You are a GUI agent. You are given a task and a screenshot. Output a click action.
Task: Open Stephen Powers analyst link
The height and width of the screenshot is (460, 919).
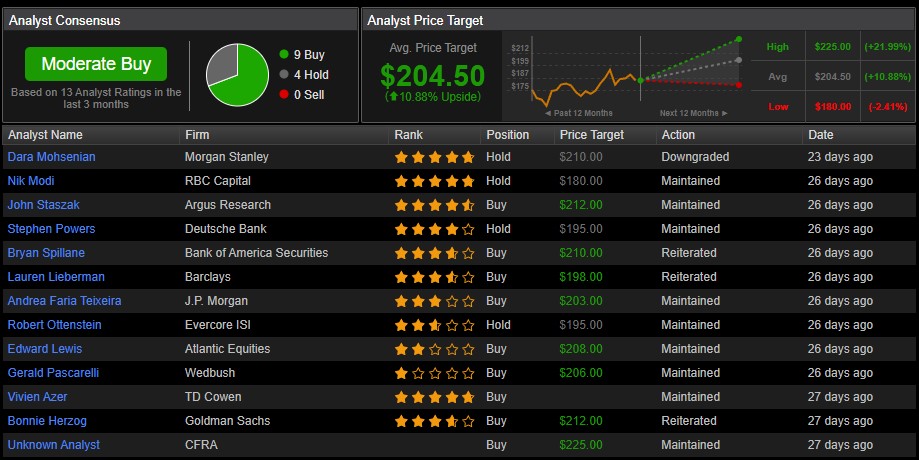52,229
